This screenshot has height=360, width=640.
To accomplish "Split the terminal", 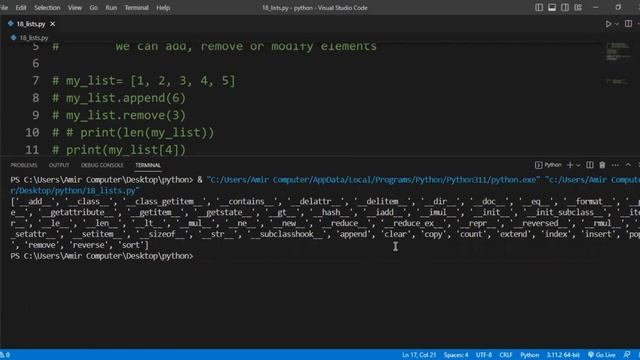I will pyautogui.click(x=590, y=165).
